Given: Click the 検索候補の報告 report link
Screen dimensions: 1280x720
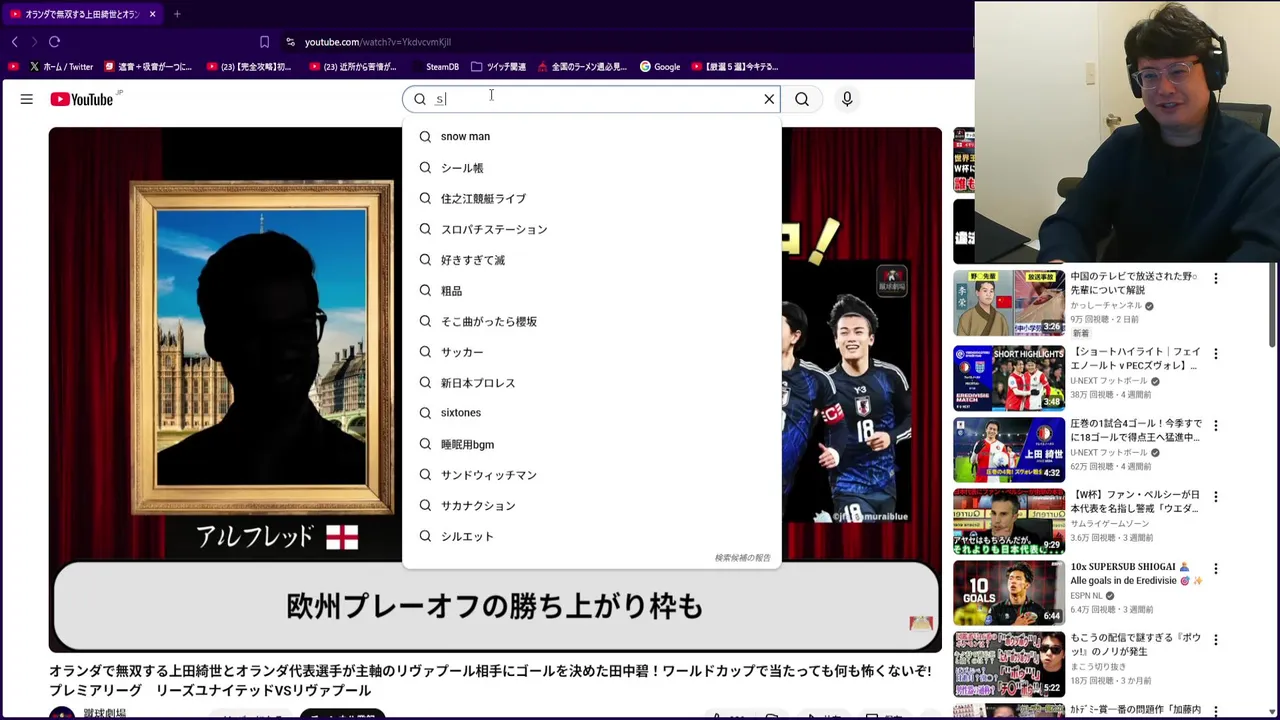Looking at the screenshot, I should (x=742, y=558).
